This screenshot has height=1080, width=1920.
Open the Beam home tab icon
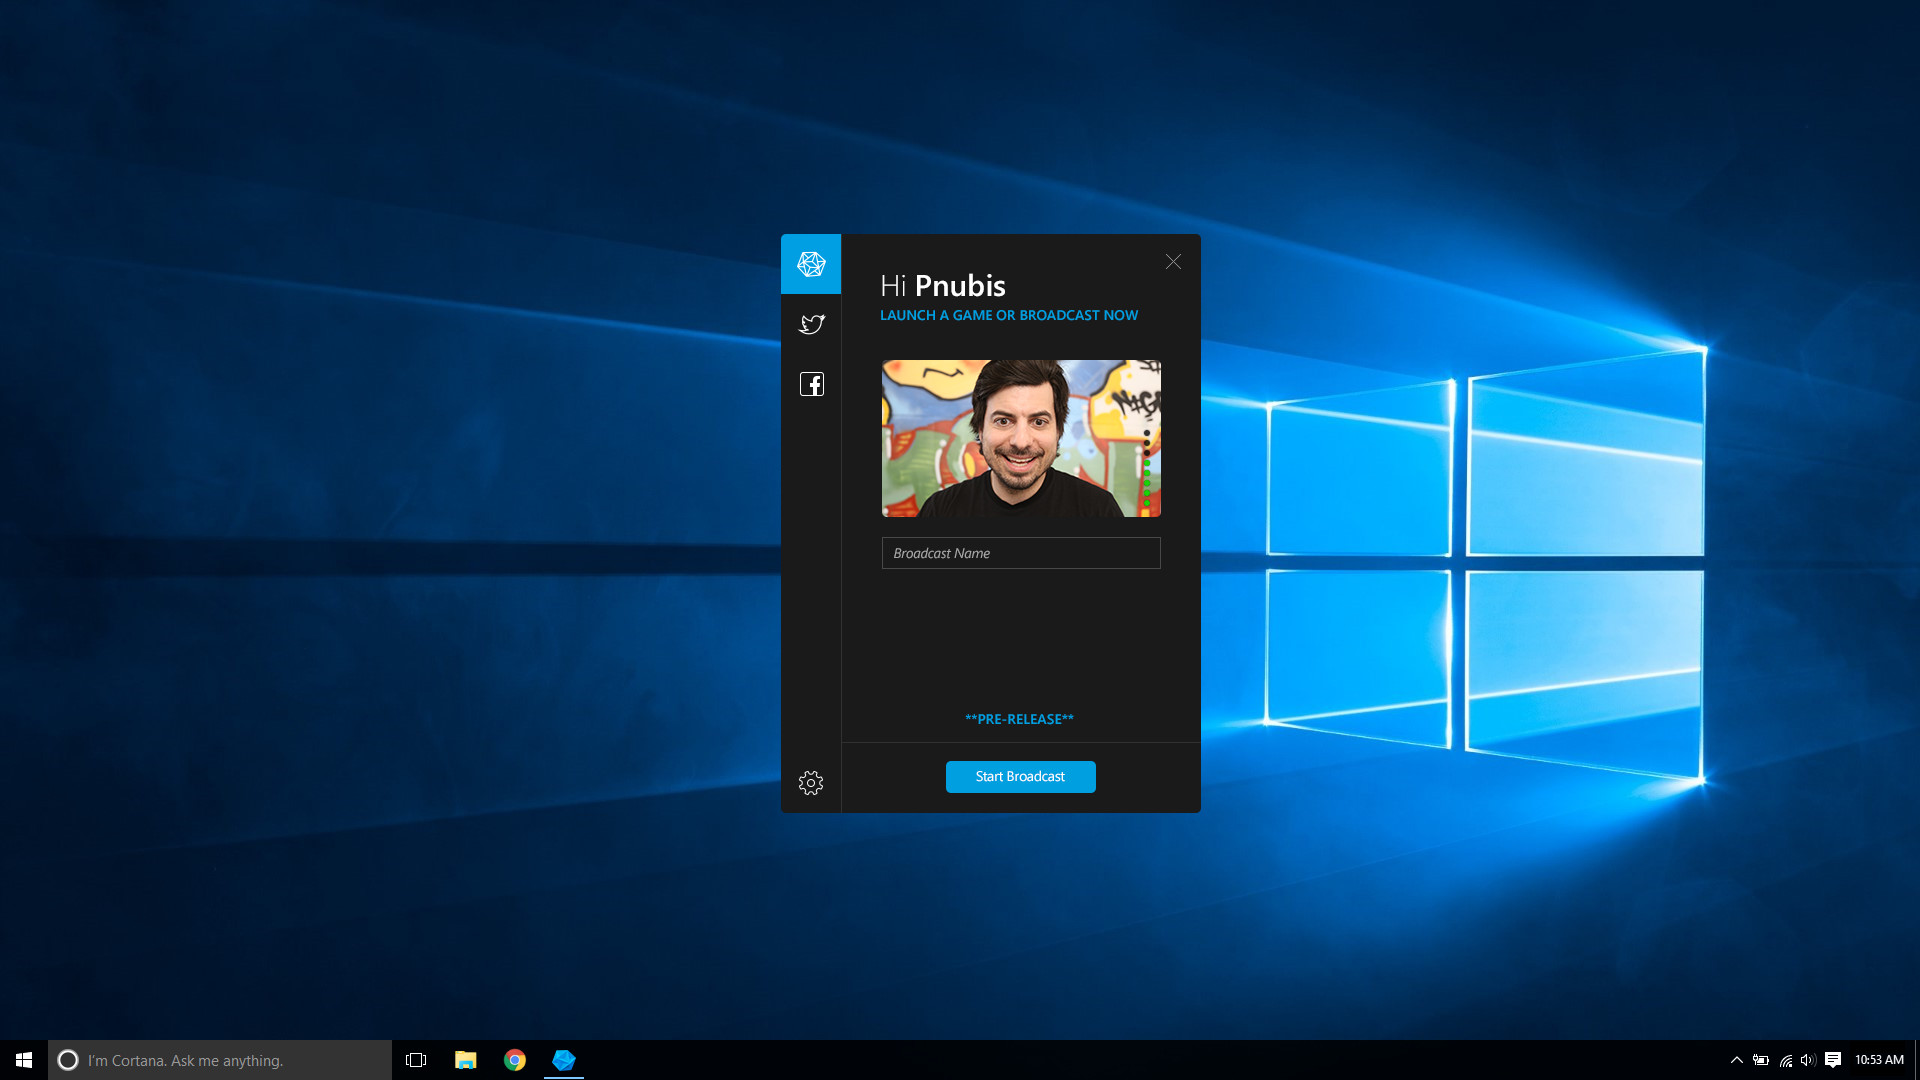811,264
